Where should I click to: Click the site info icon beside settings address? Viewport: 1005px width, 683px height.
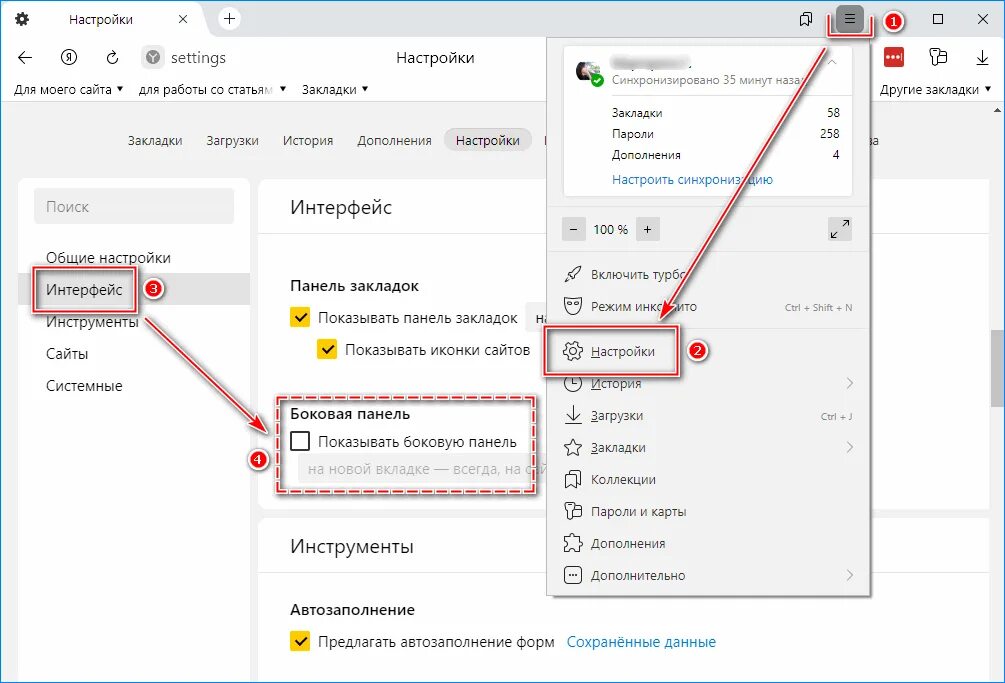153,58
